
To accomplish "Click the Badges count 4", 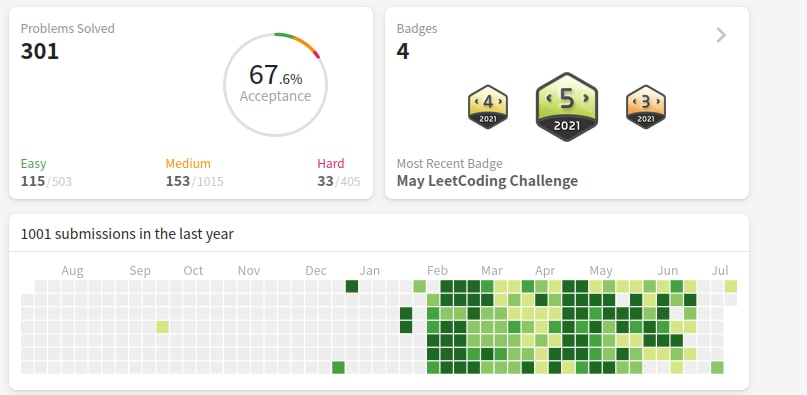I will [x=403, y=51].
